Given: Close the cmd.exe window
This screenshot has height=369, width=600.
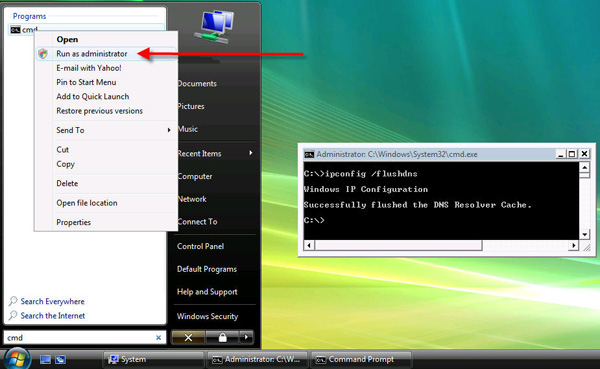Looking at the screenshot, I should 584,154.
